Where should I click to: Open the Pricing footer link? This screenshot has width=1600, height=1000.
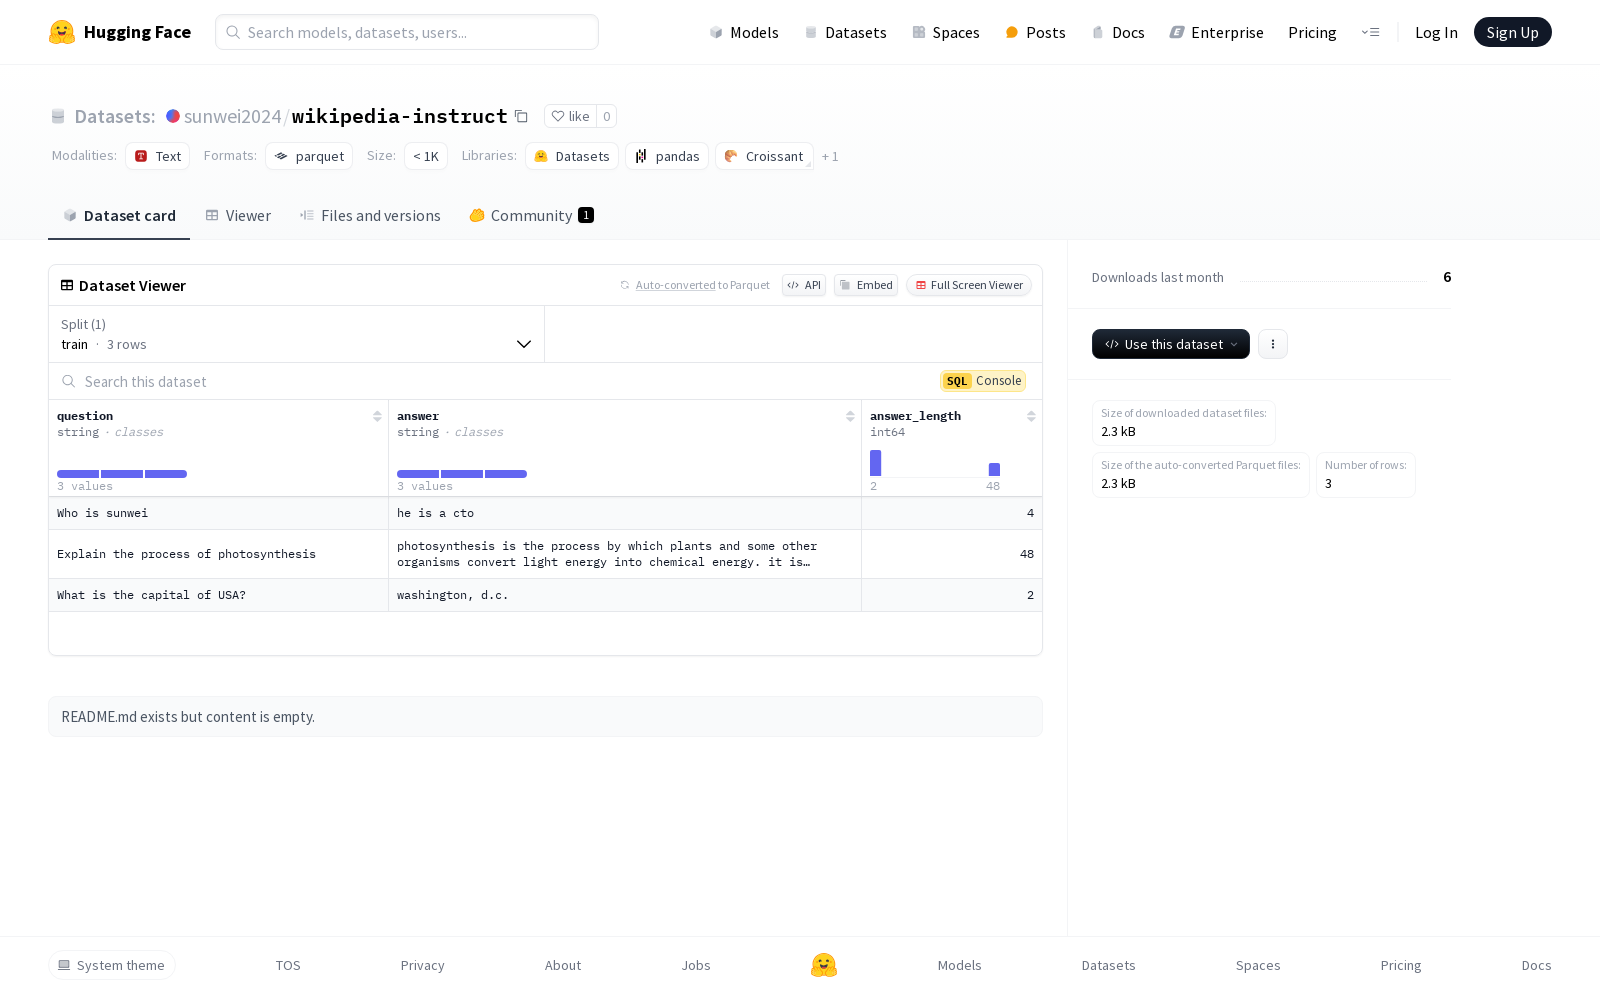(1401, 965)
